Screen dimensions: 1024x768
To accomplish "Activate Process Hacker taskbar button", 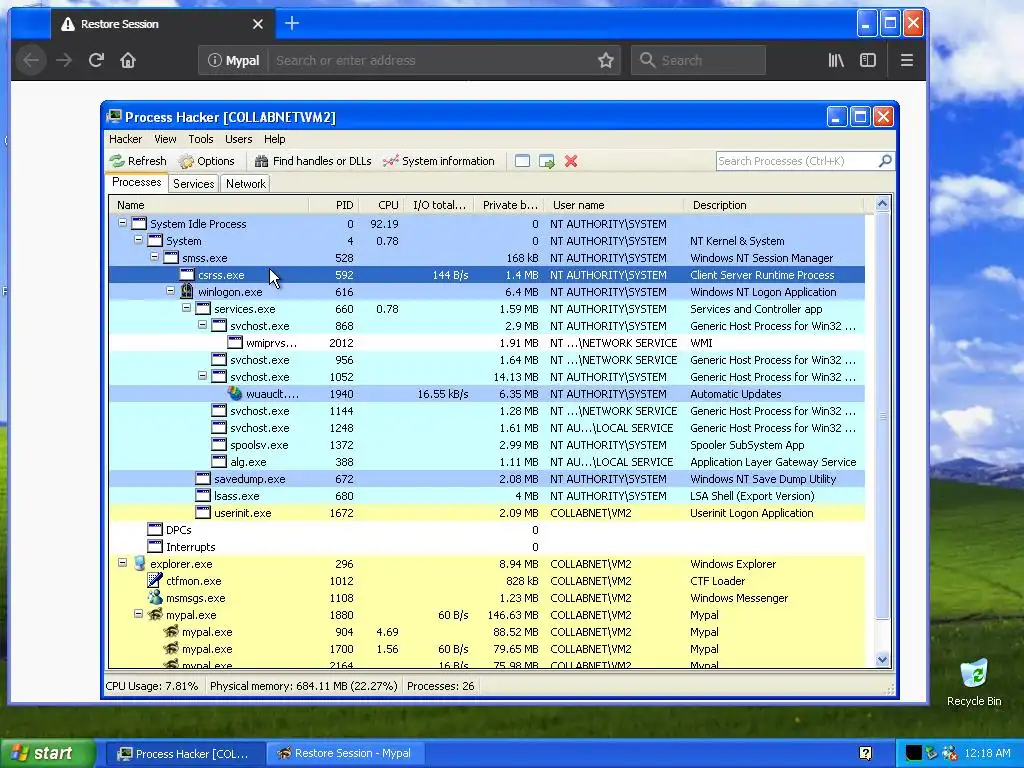I will tap(184, 754).
